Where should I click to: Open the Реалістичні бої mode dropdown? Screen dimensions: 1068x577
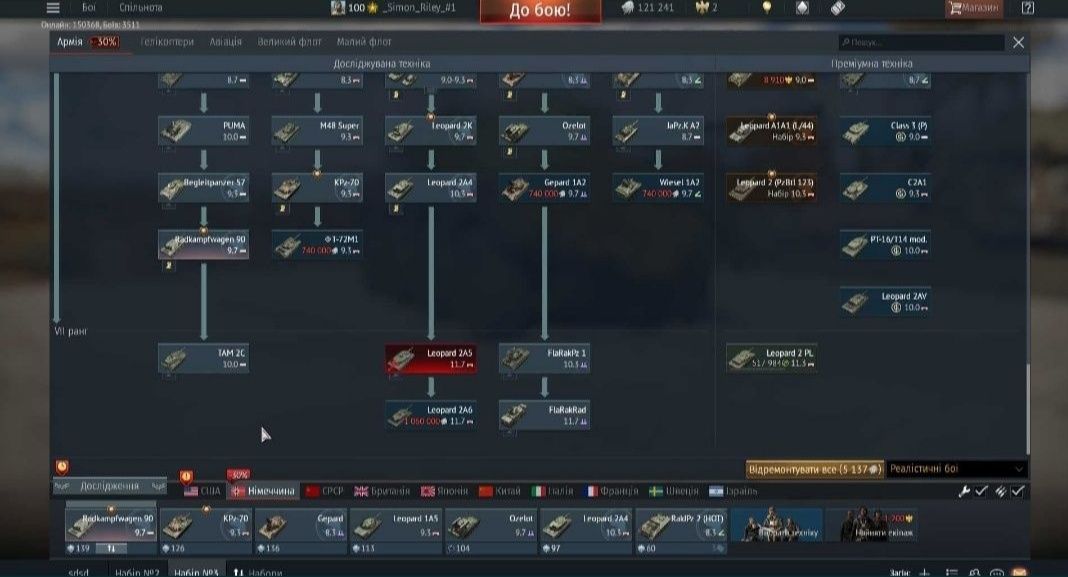pyautogui.click(x=956, y=469)
